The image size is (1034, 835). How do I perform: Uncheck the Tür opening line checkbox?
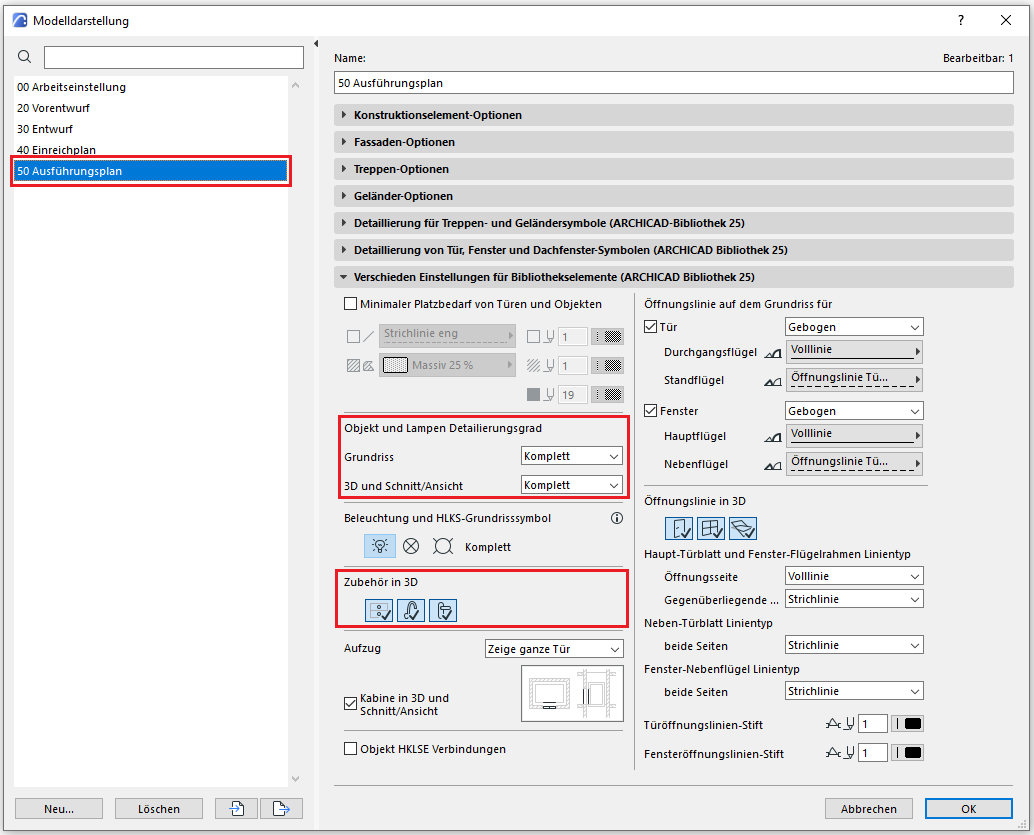652,327
